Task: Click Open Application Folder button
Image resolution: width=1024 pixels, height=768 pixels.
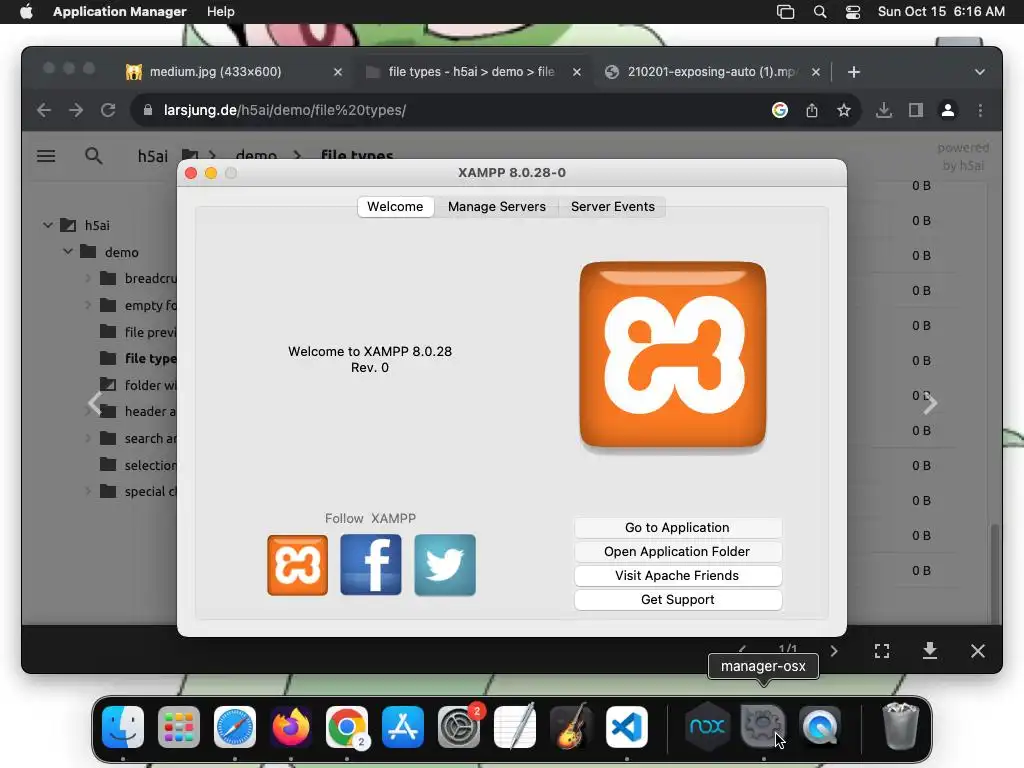Action: (677, 552)
